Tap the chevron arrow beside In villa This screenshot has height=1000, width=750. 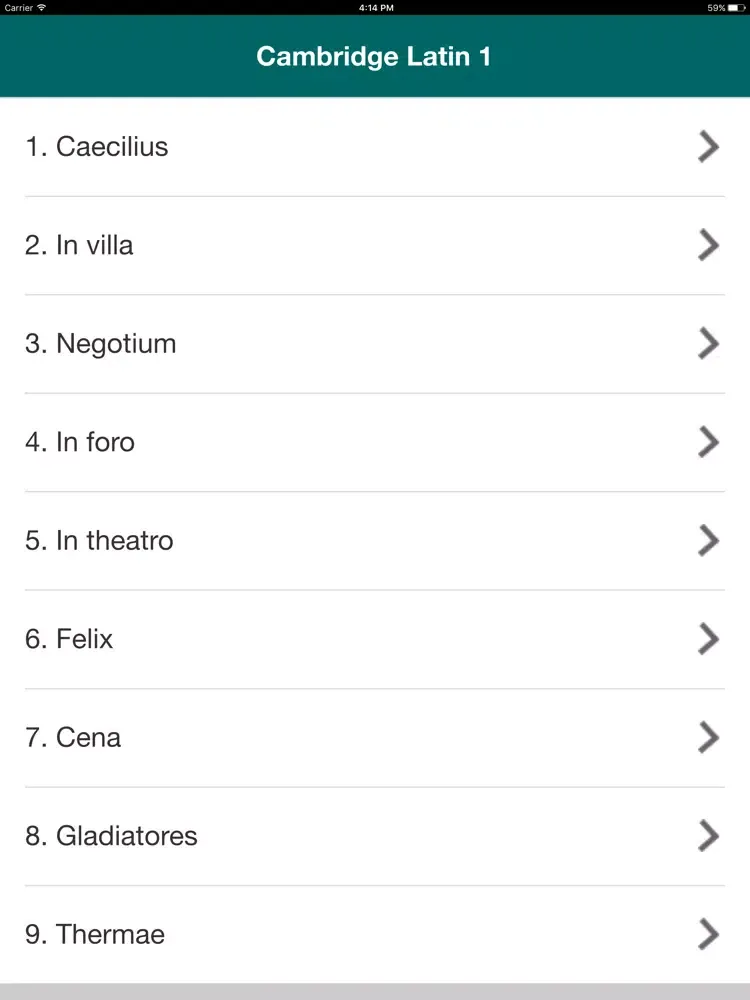coord(708,245)
